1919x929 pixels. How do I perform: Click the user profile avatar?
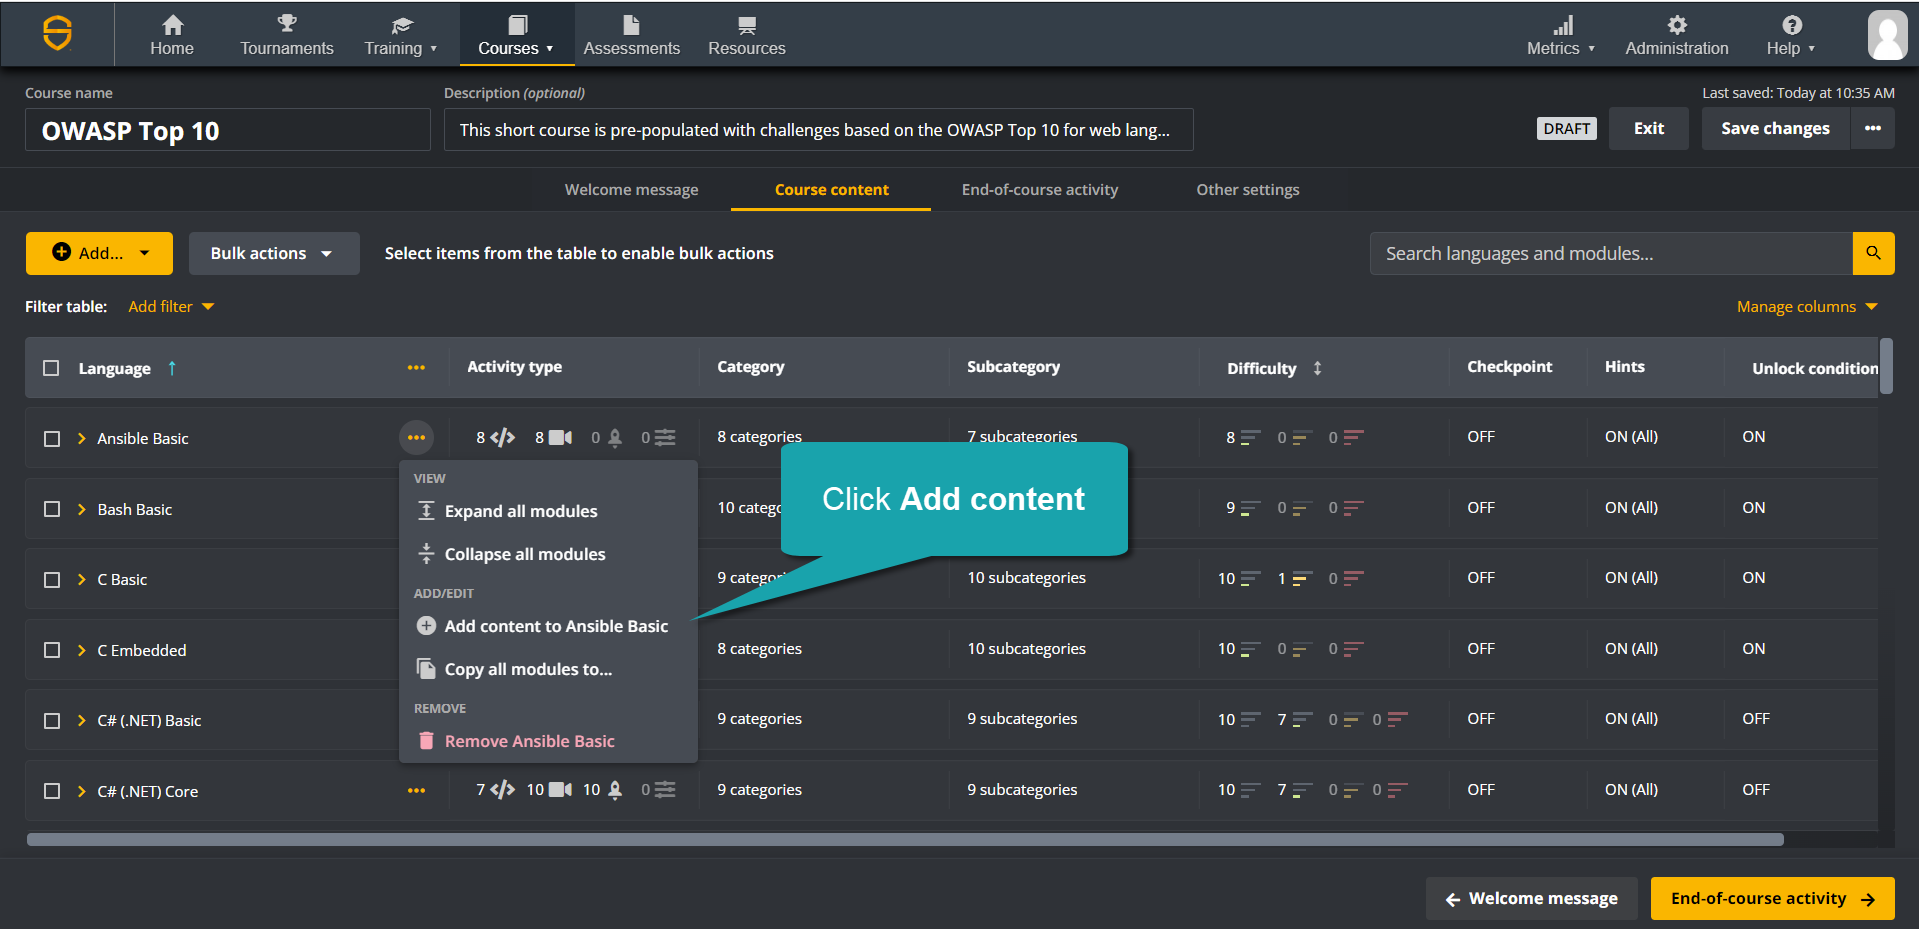pos(1888,35)
